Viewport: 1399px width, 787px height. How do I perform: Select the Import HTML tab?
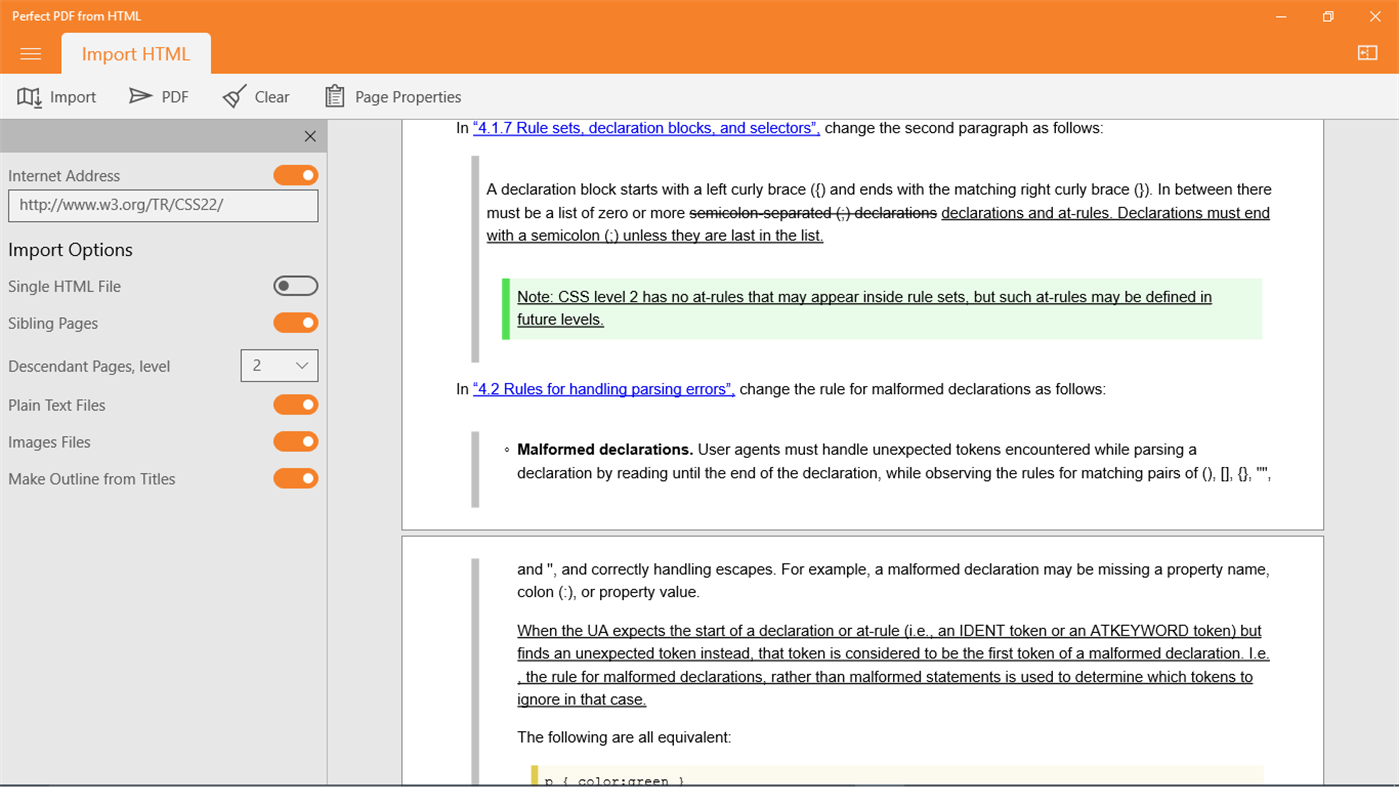click(x=135, y=54)
